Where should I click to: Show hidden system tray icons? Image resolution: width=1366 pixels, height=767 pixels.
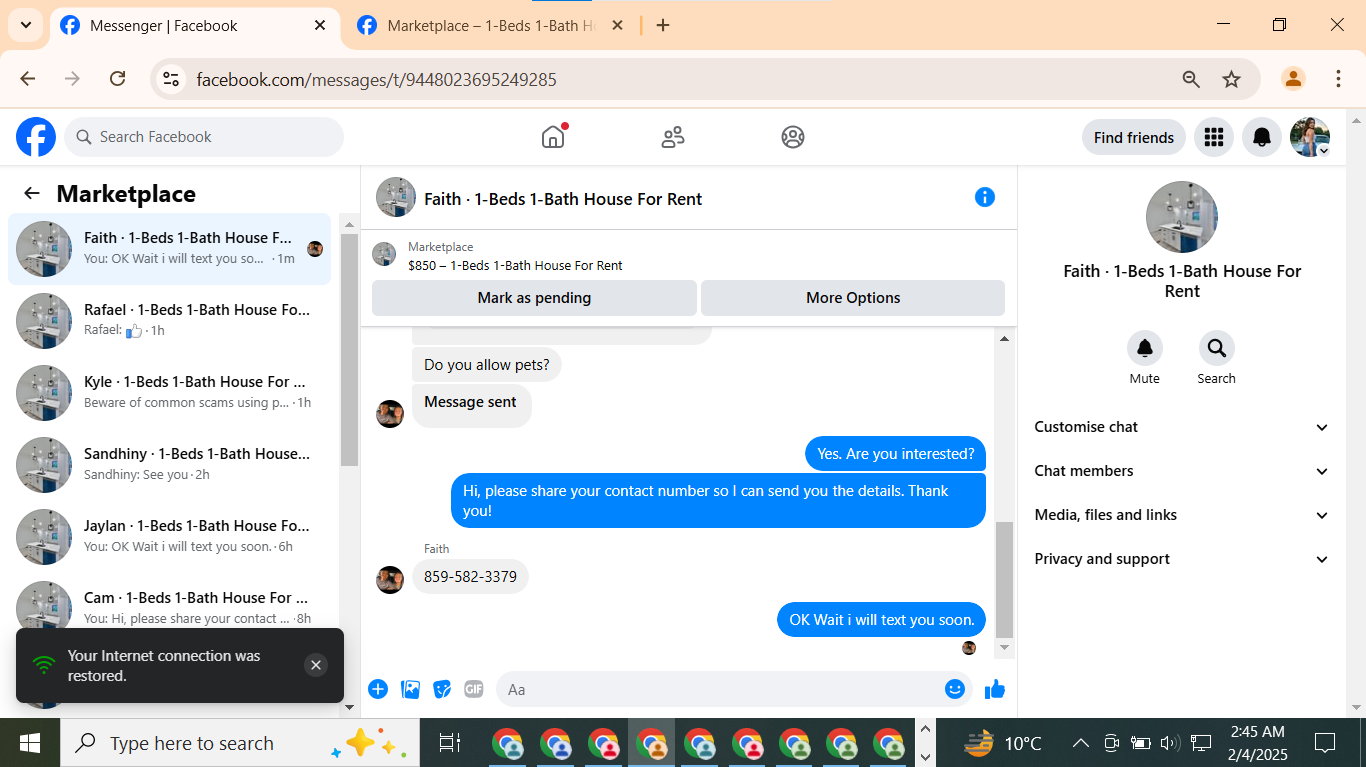pos(1081,743)
